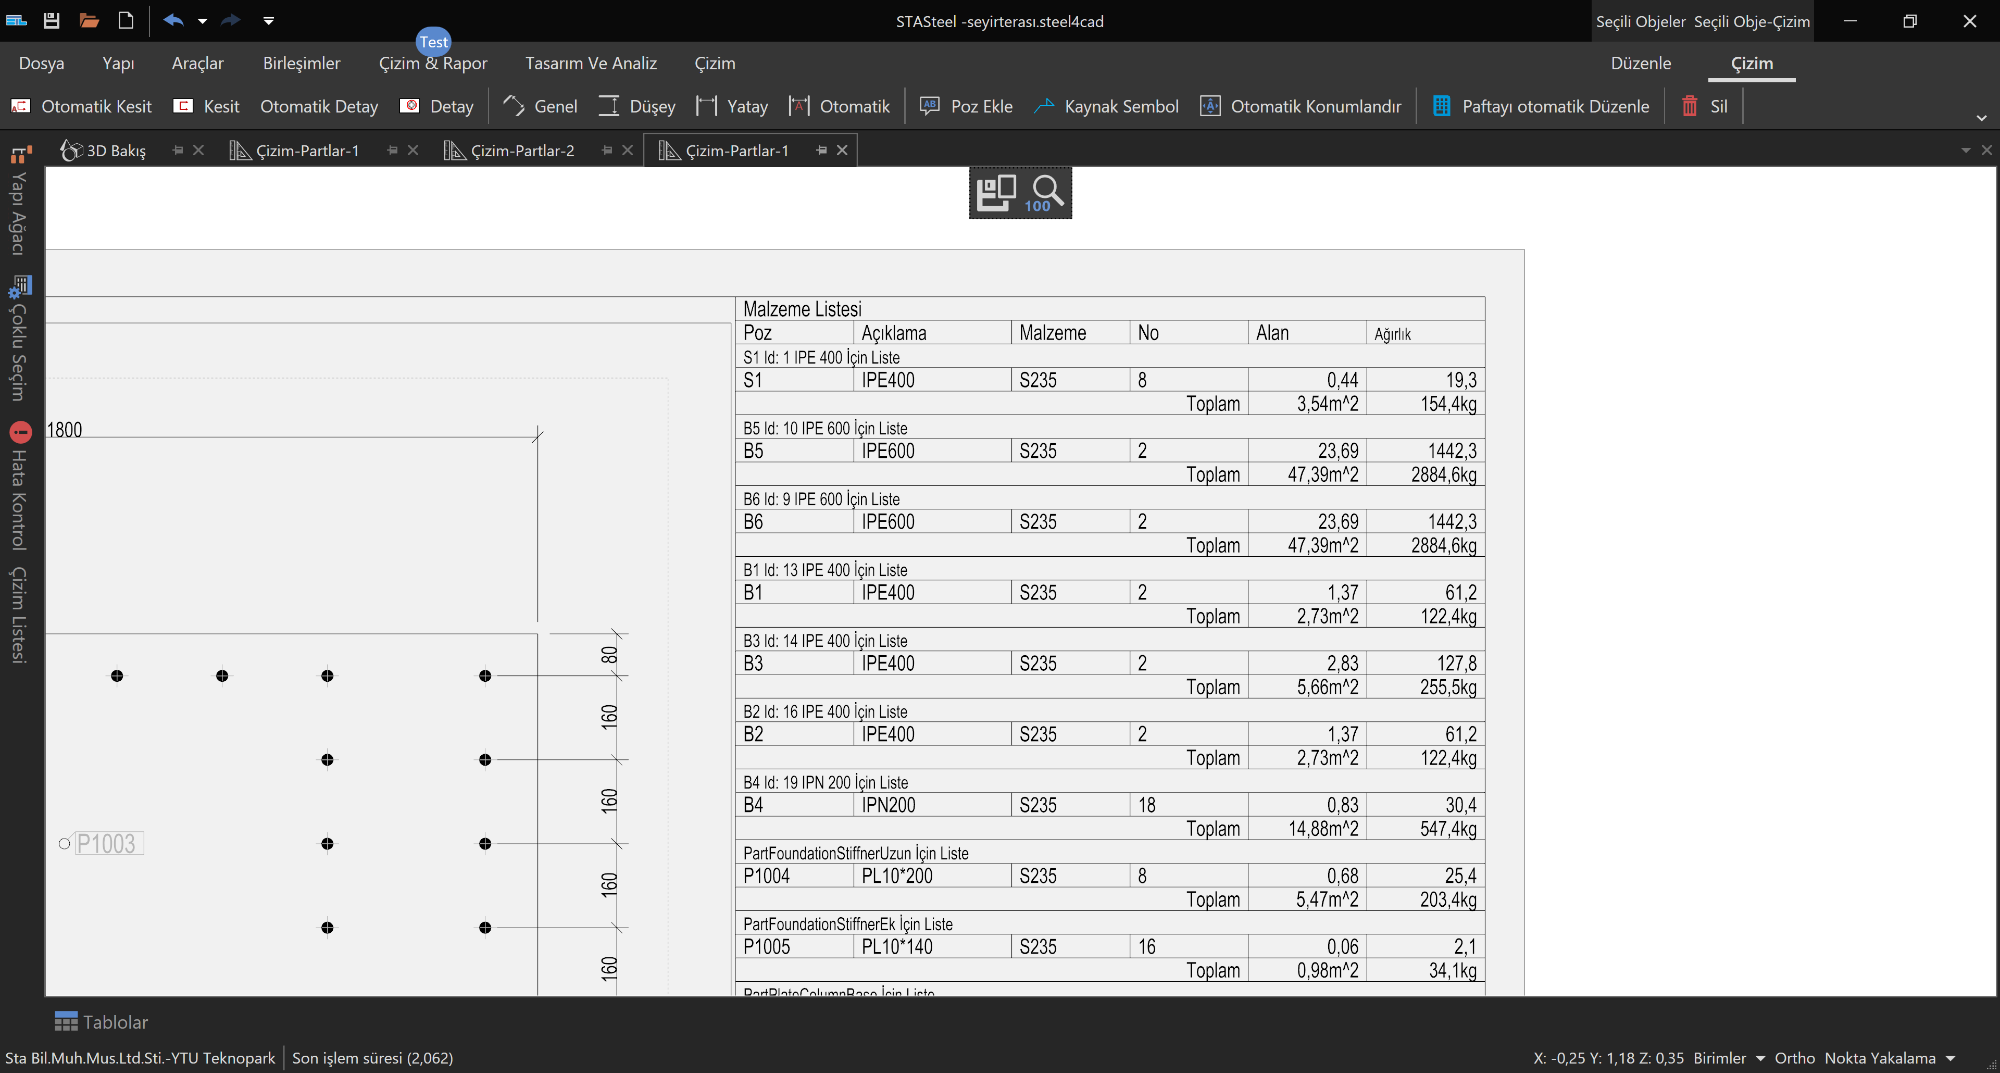2000x1073 pixels.
Task: Select Paftayı otomatik Düzenle tool
Action: (1541, 106)
